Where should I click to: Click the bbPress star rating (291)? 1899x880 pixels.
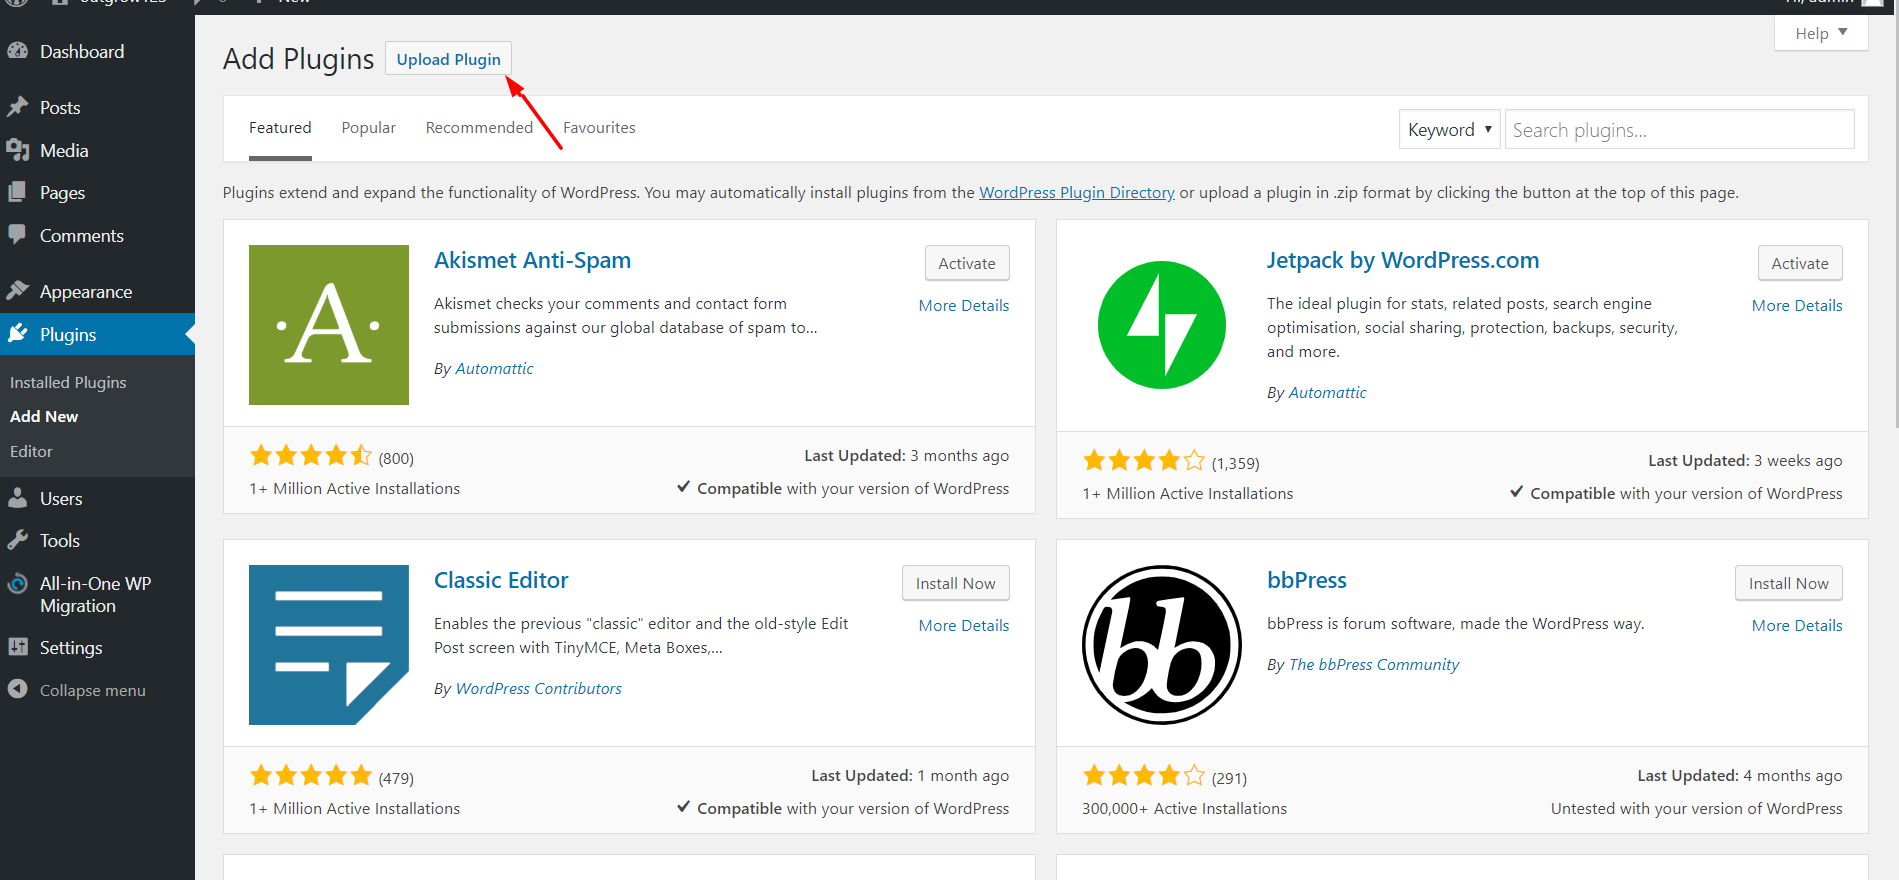1144,776
